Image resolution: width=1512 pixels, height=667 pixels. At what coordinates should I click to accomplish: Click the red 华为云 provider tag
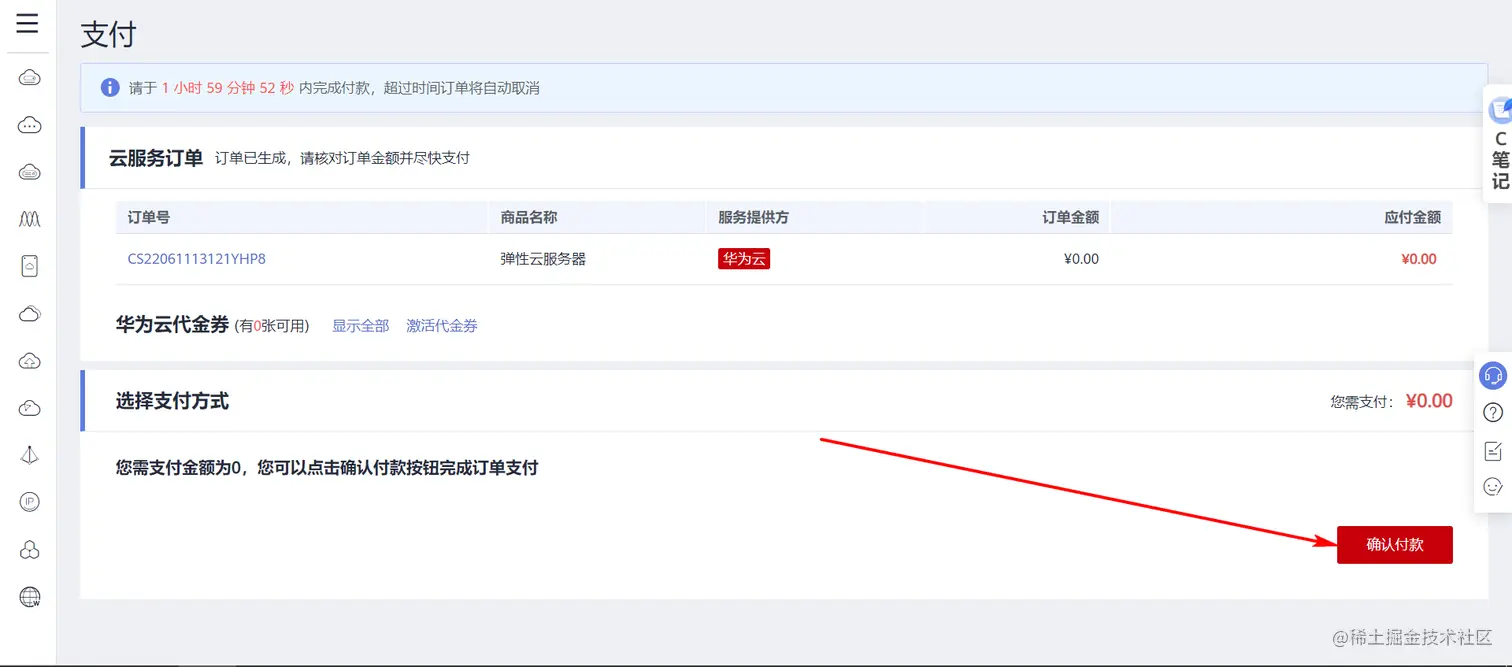(x=744, y=259)
